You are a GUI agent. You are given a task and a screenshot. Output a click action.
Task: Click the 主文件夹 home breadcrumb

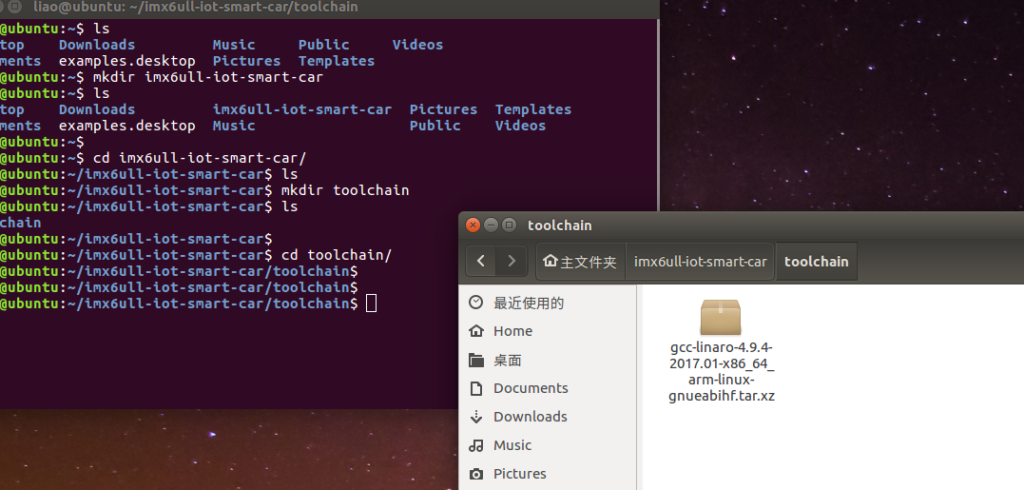(x=581, y=262)
